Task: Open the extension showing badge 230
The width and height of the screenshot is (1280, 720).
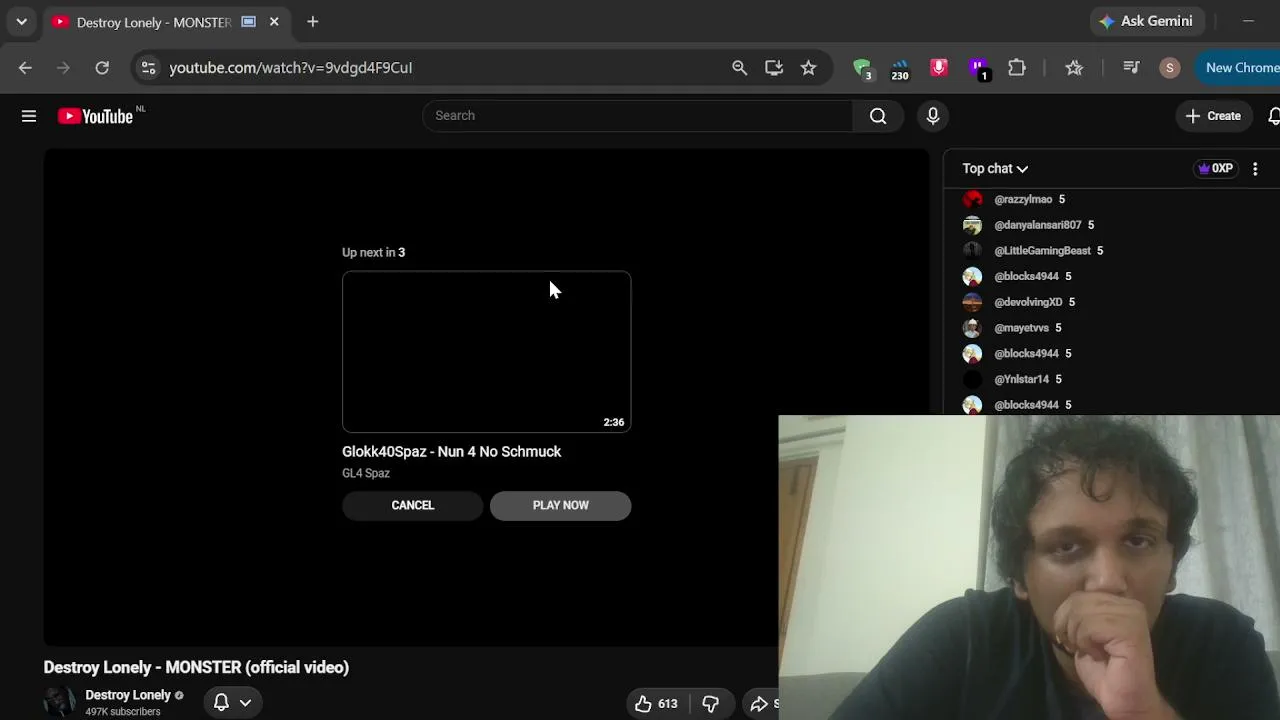Action: [x=900, y=68]
